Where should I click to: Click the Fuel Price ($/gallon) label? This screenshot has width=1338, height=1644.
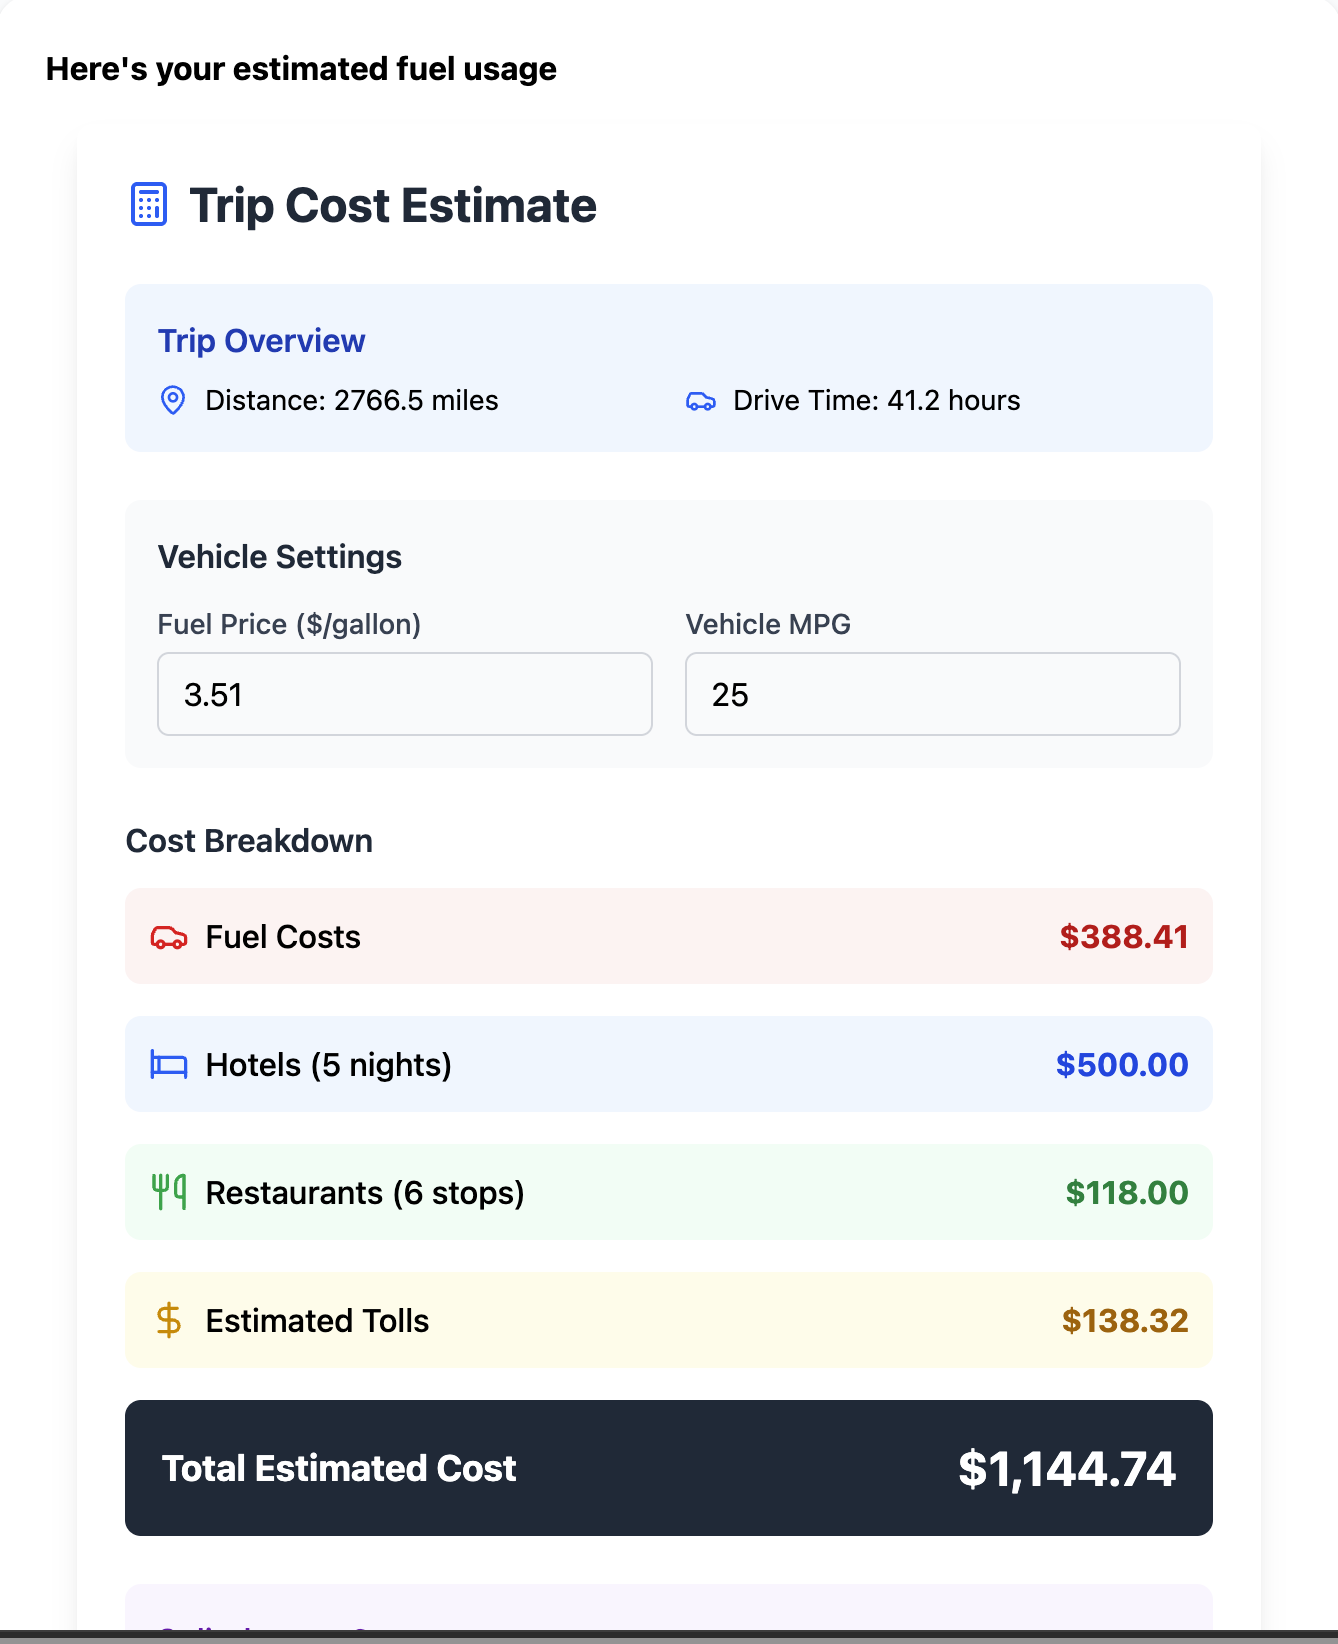point(290,625)
